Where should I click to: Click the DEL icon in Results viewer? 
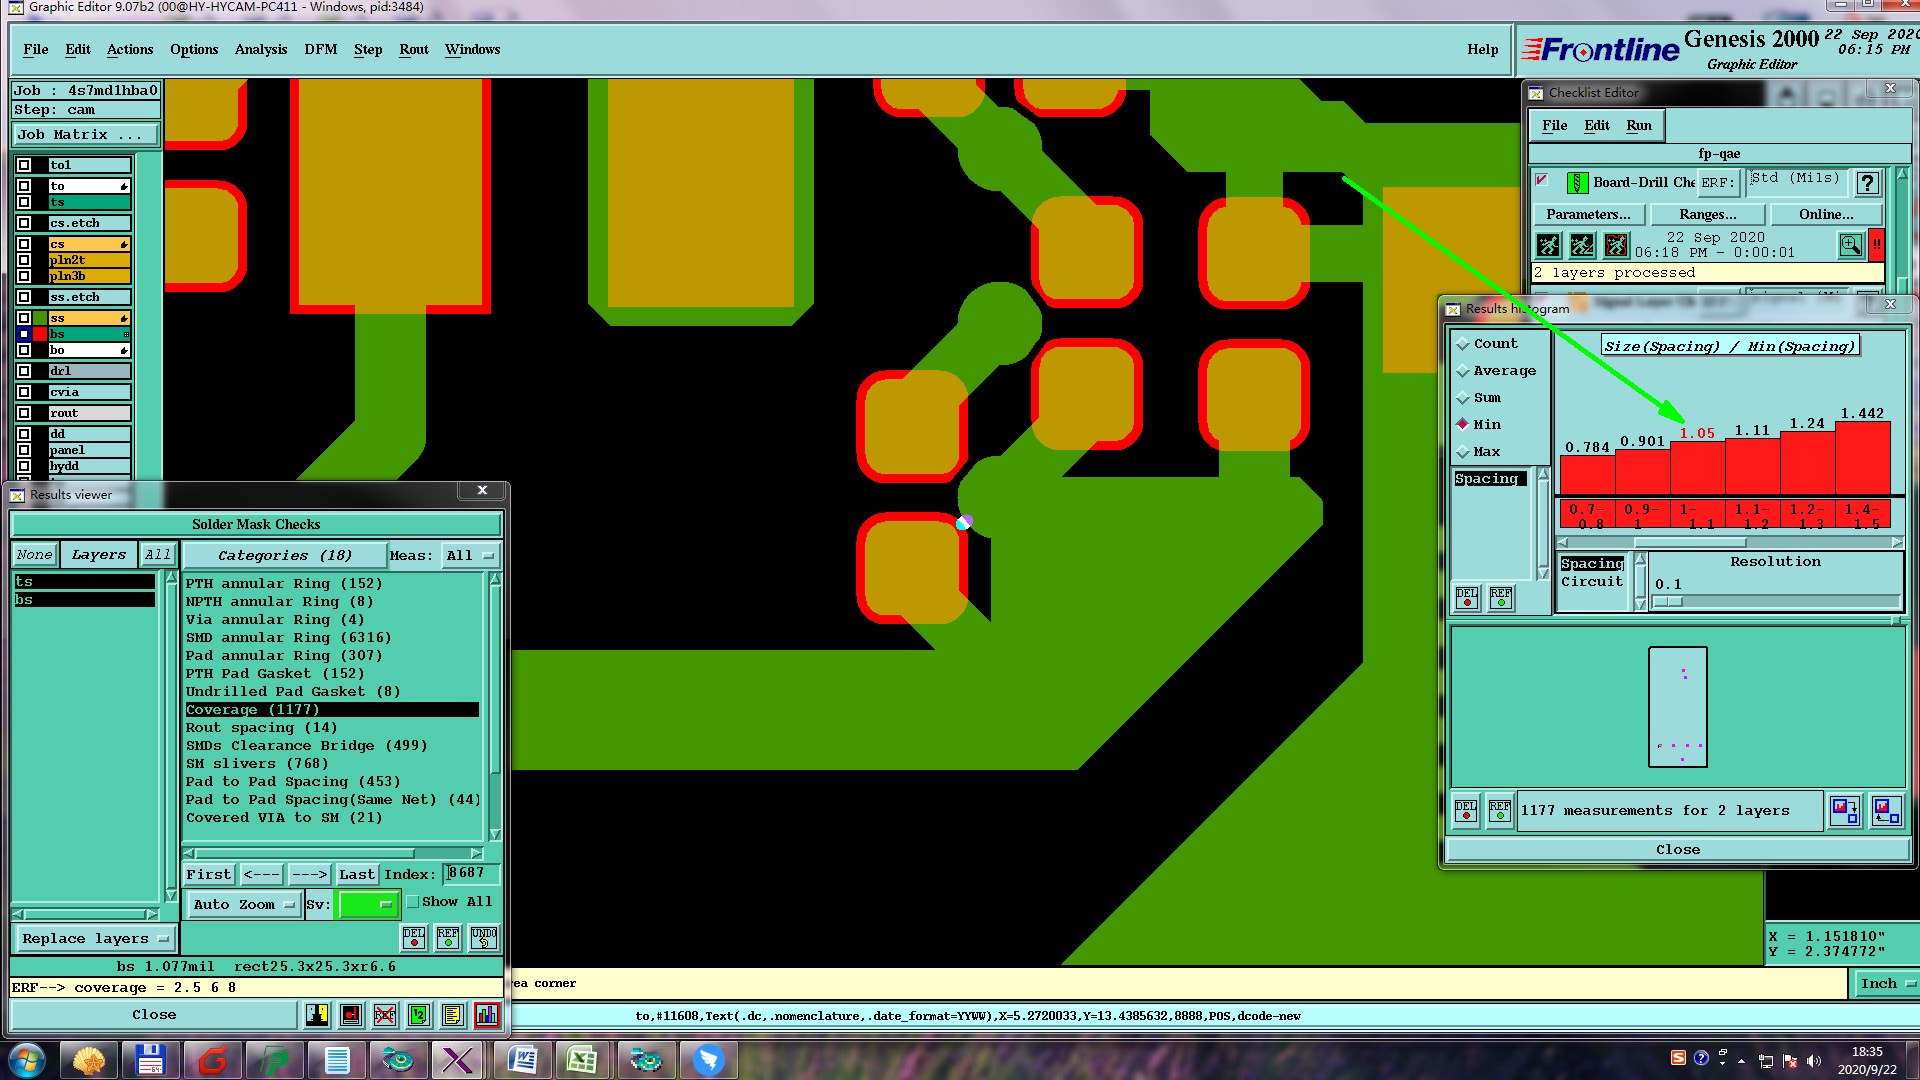(414, 938)
